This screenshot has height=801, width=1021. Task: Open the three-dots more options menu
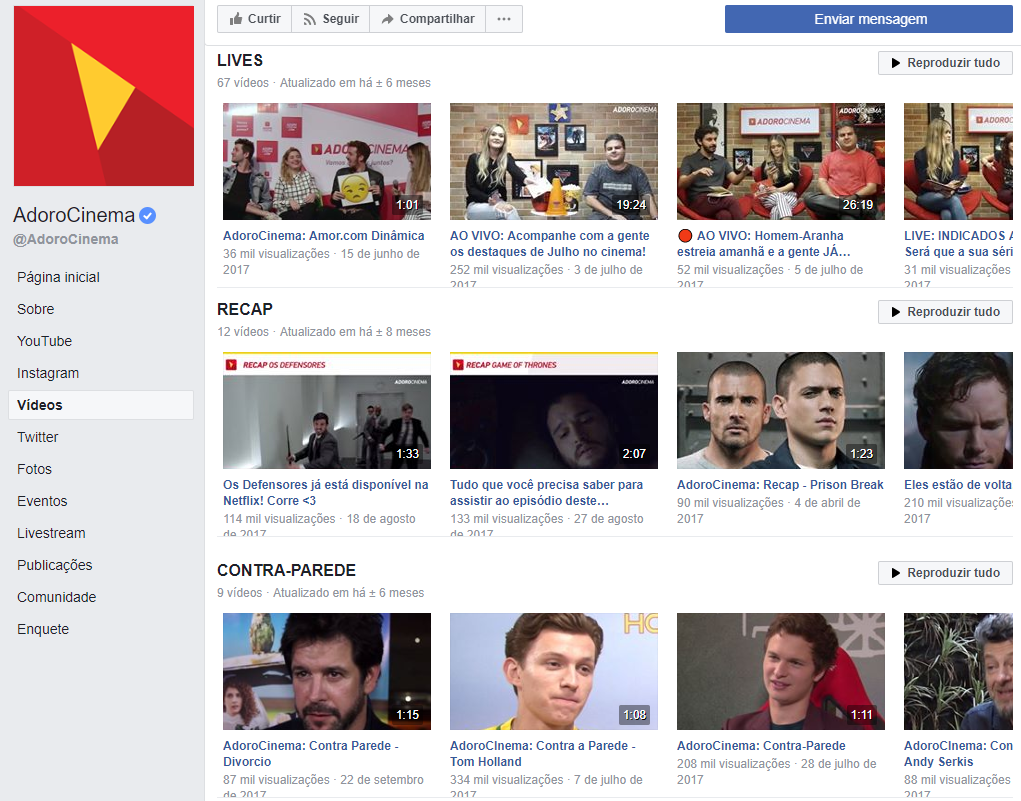click(x=504, y=19)
